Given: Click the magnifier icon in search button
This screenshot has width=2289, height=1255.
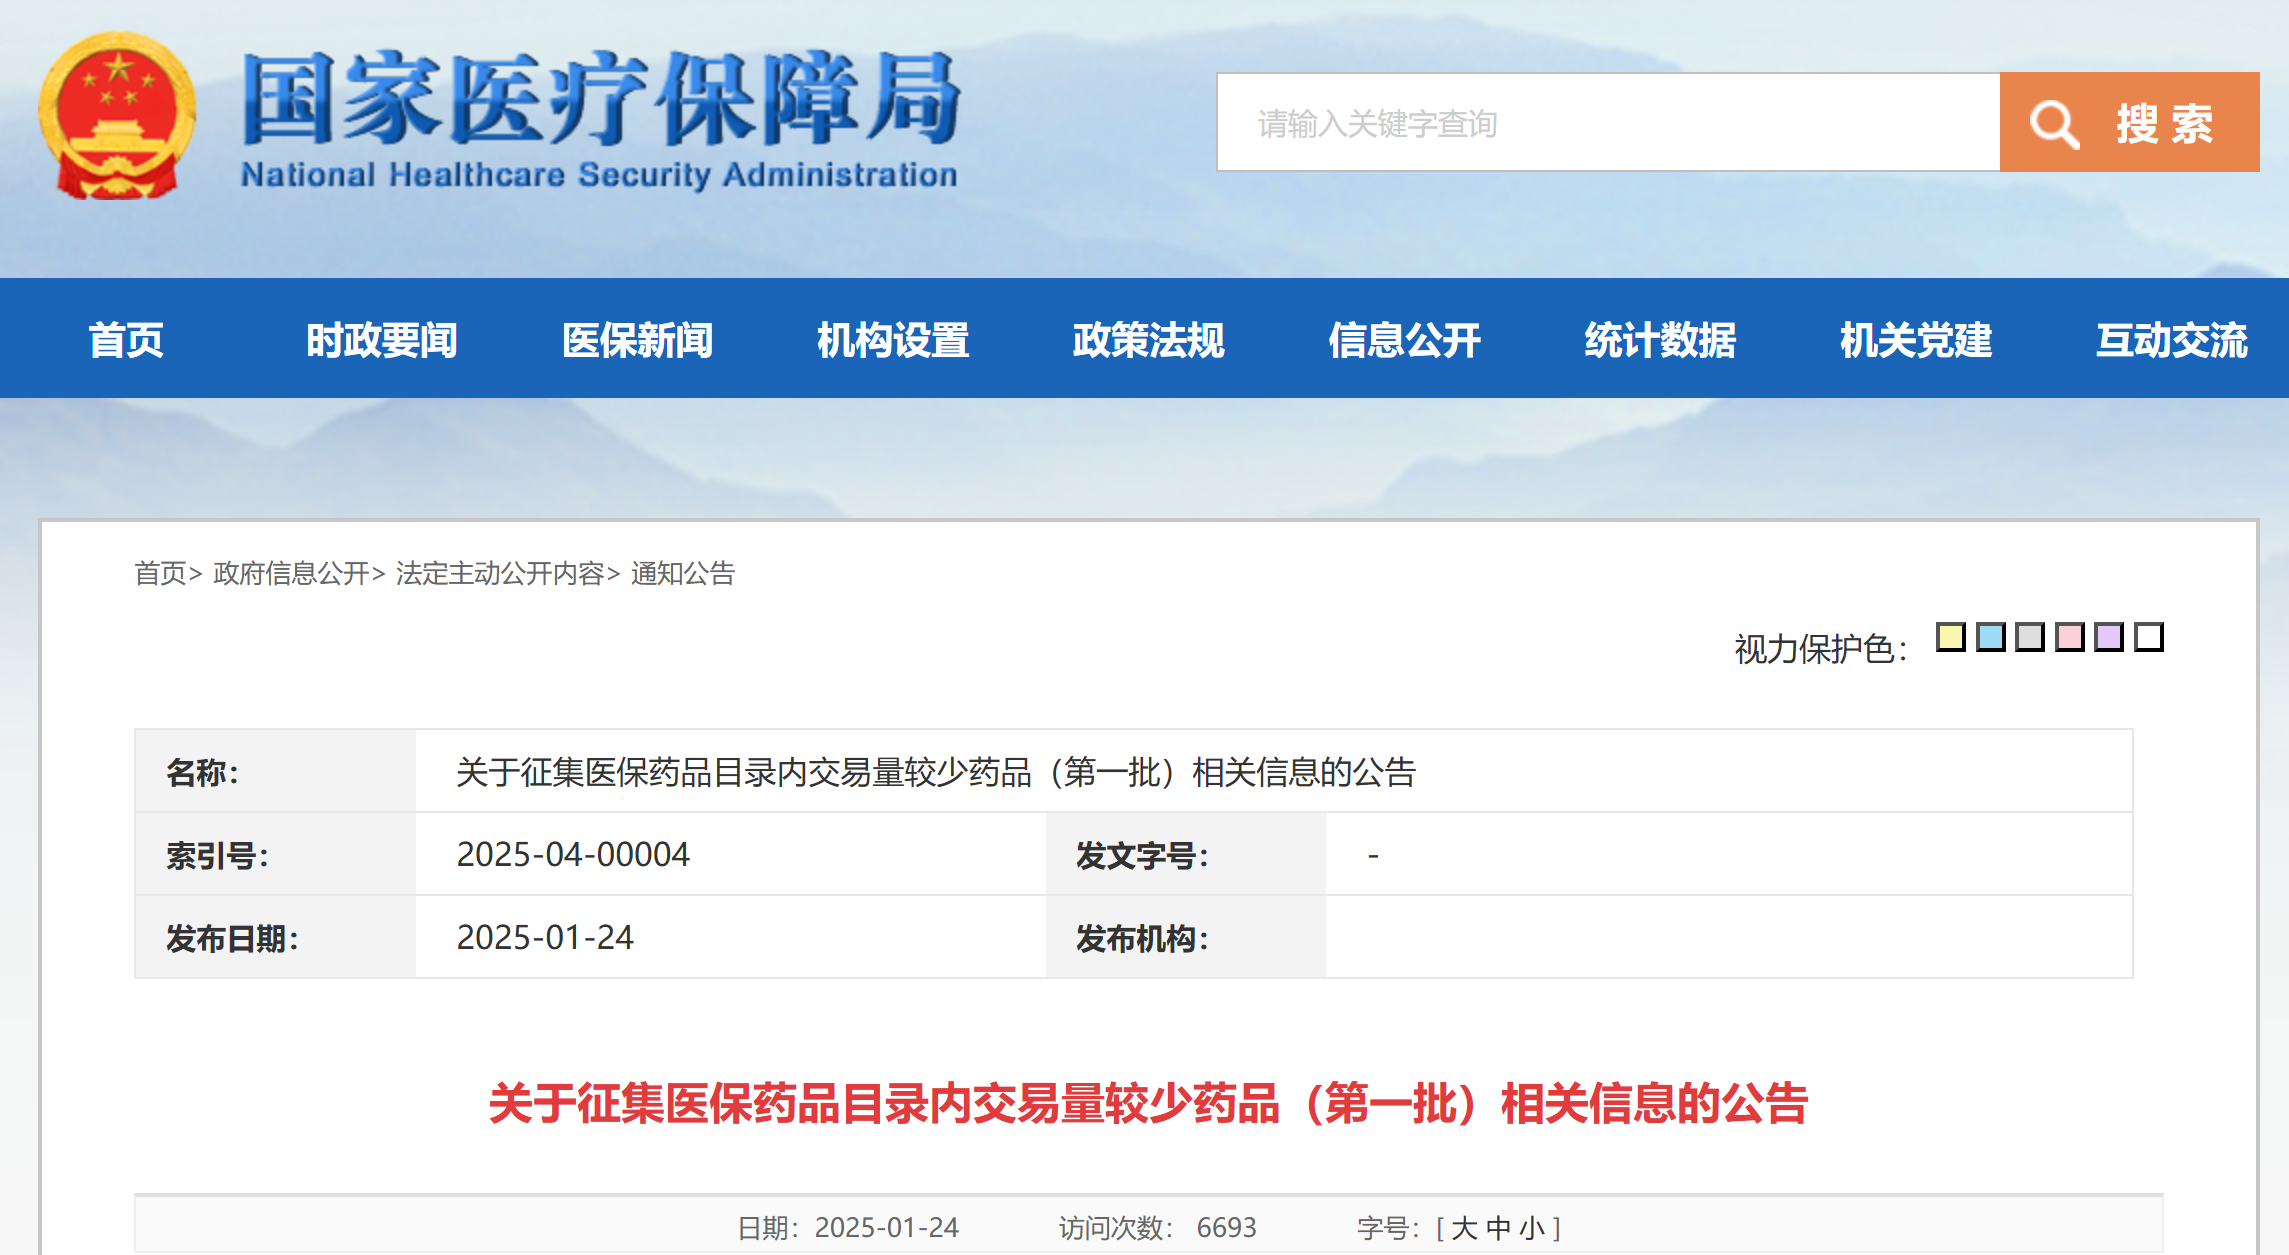Looking at the screenshot, I should 2054,124.
